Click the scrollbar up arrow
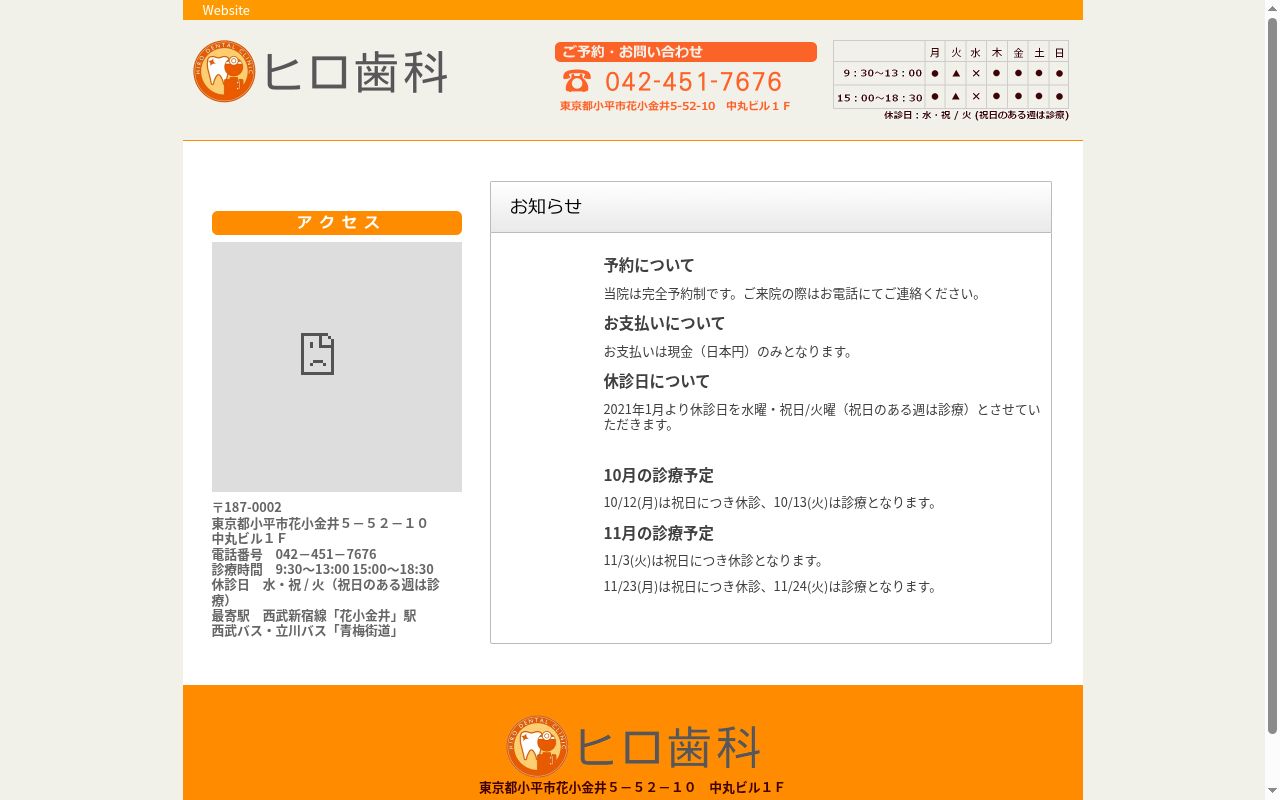Viewport: 1280px width, 800px height. point(1272,7)
